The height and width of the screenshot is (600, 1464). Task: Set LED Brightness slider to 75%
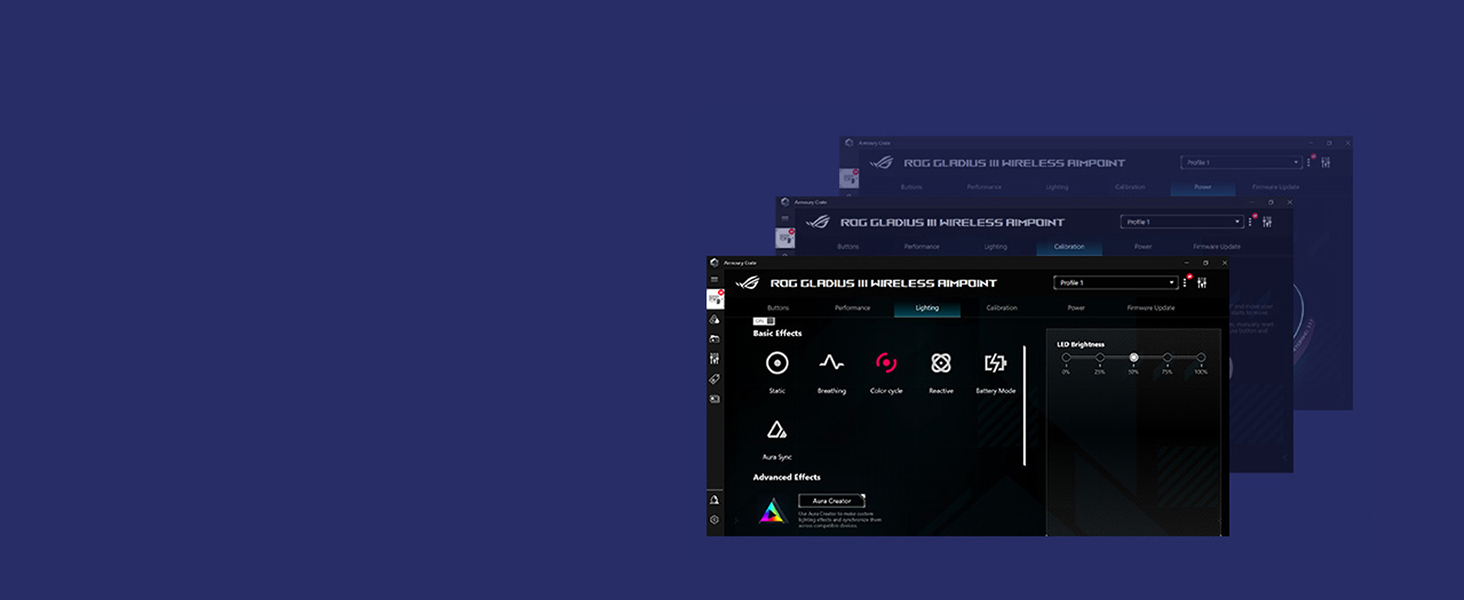tap(1167, 357)
